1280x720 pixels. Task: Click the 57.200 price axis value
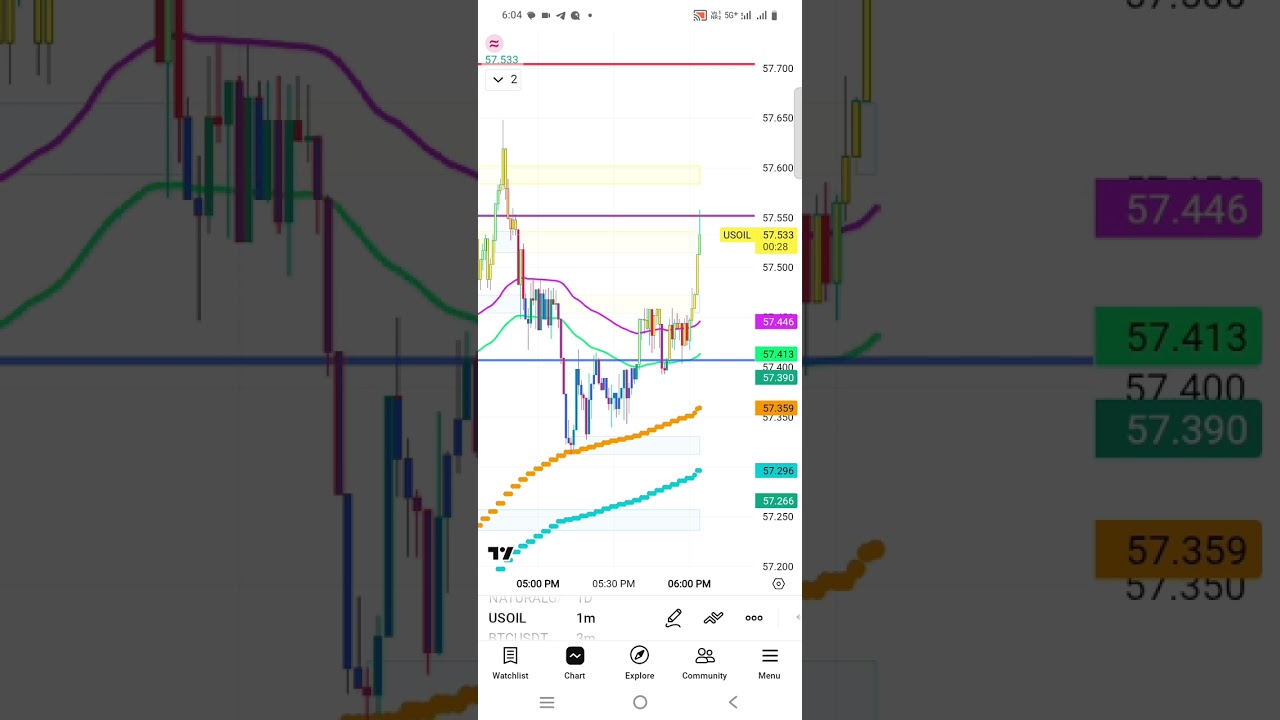tap(777, 567)
